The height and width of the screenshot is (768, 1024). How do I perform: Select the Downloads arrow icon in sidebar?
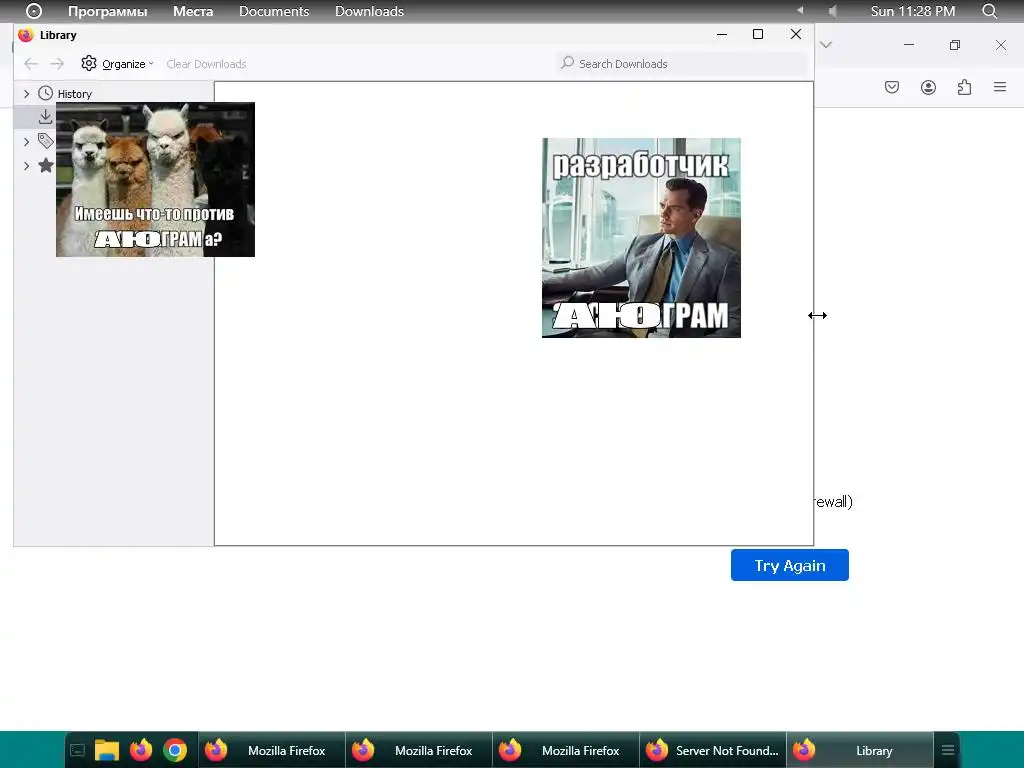click(45, 117)
